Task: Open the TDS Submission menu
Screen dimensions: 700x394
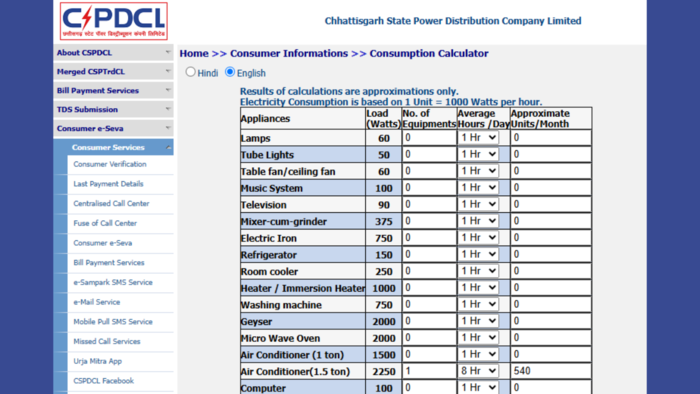Action: (113, 109)
